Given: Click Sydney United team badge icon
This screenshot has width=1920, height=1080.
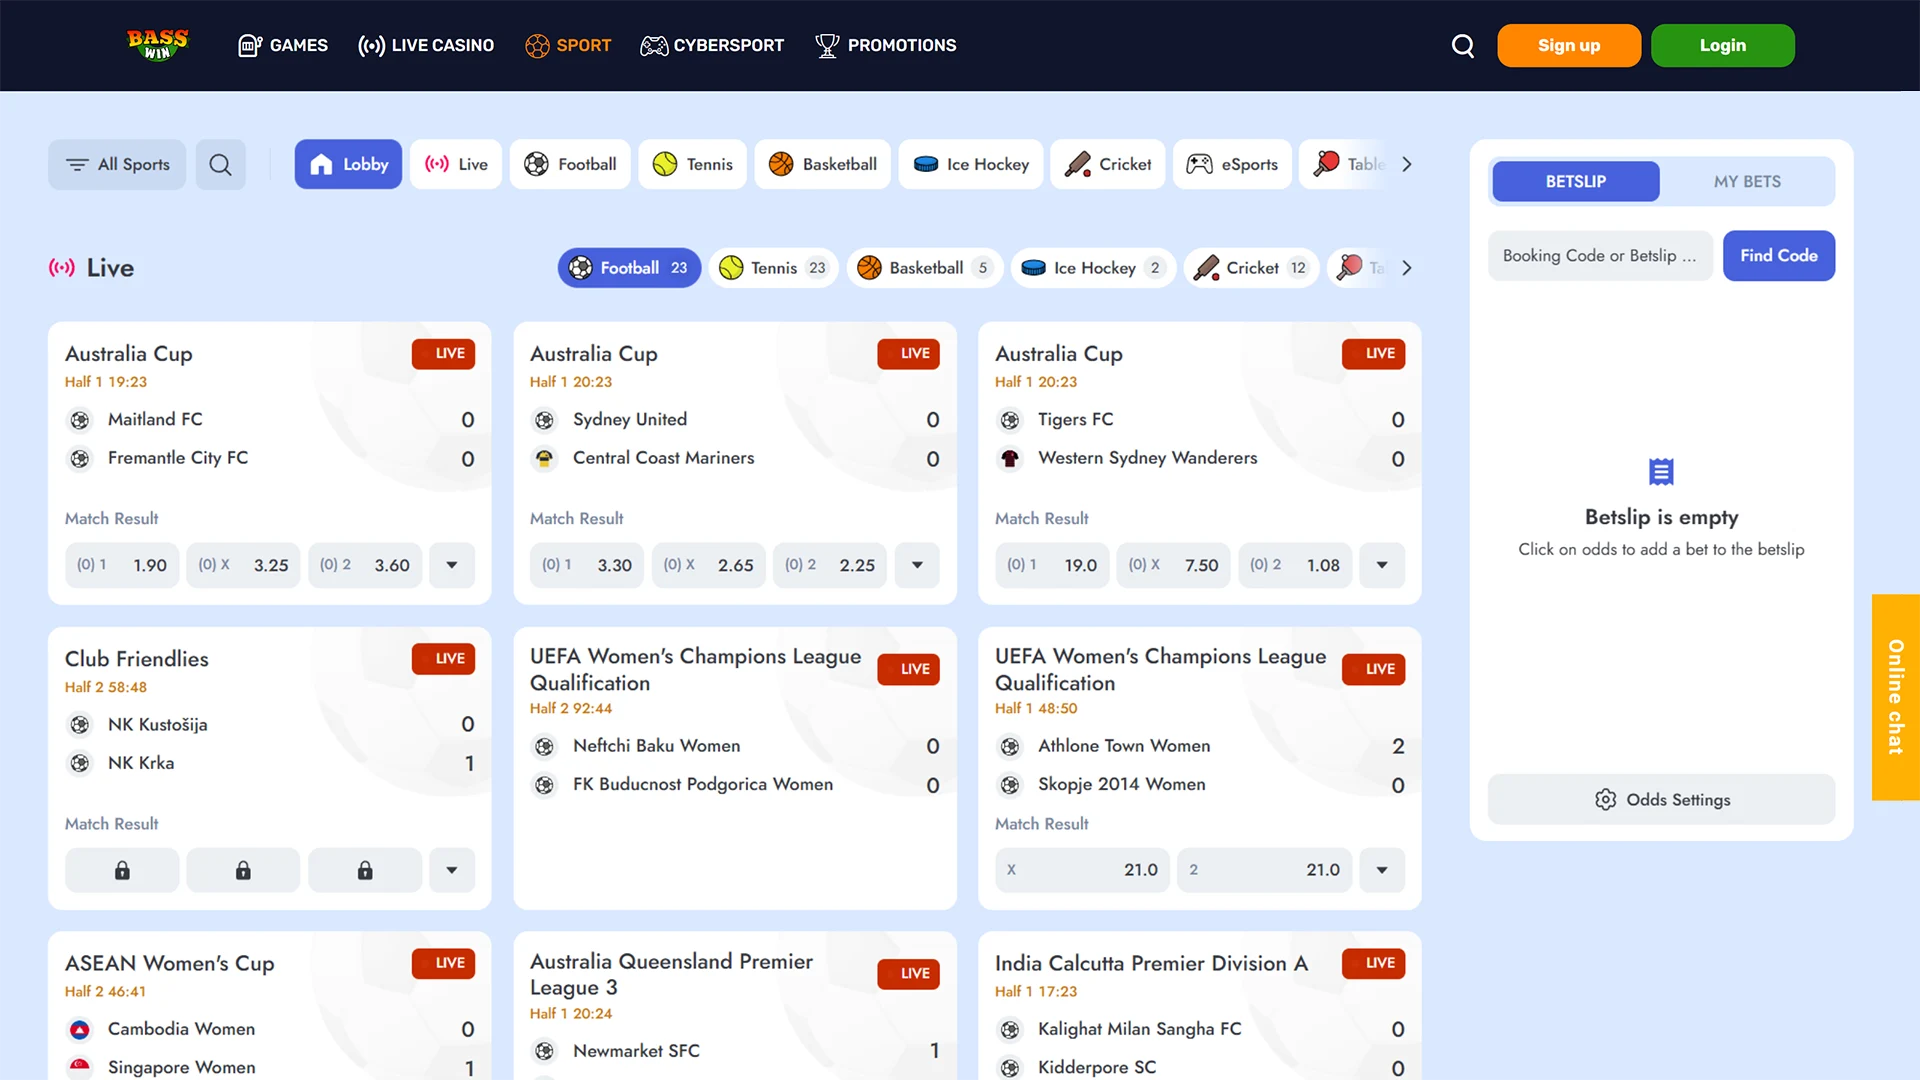Looking at the screenshot, I should click(544, 420).
